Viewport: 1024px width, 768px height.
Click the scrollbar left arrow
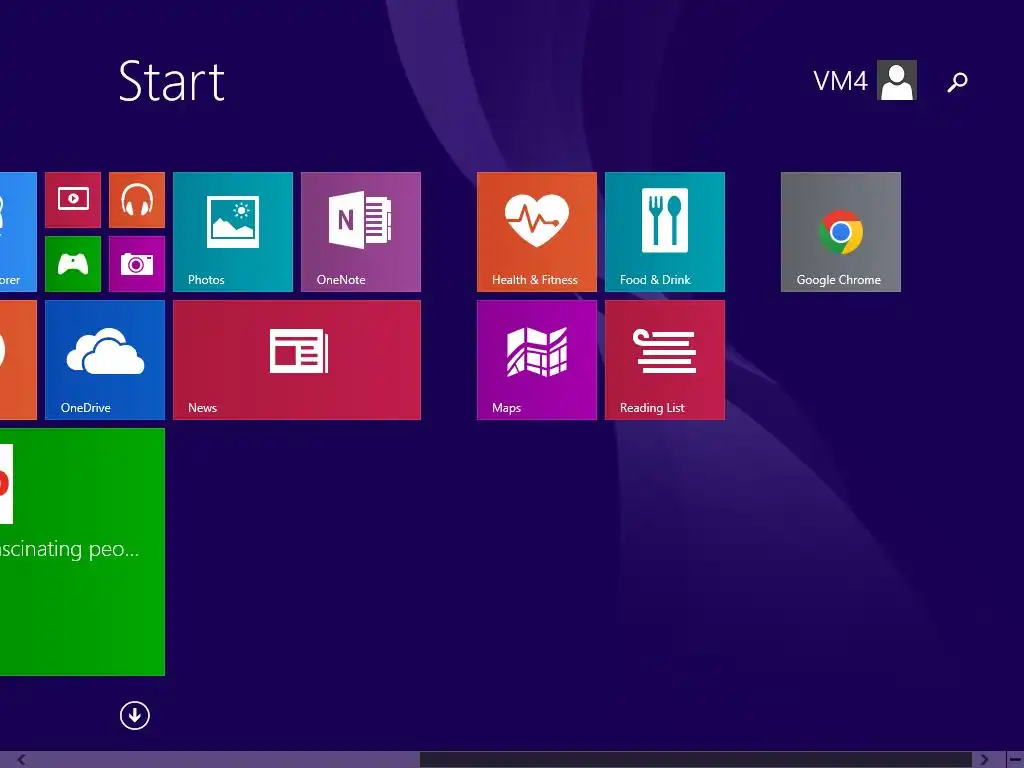[x=21, y=760]
